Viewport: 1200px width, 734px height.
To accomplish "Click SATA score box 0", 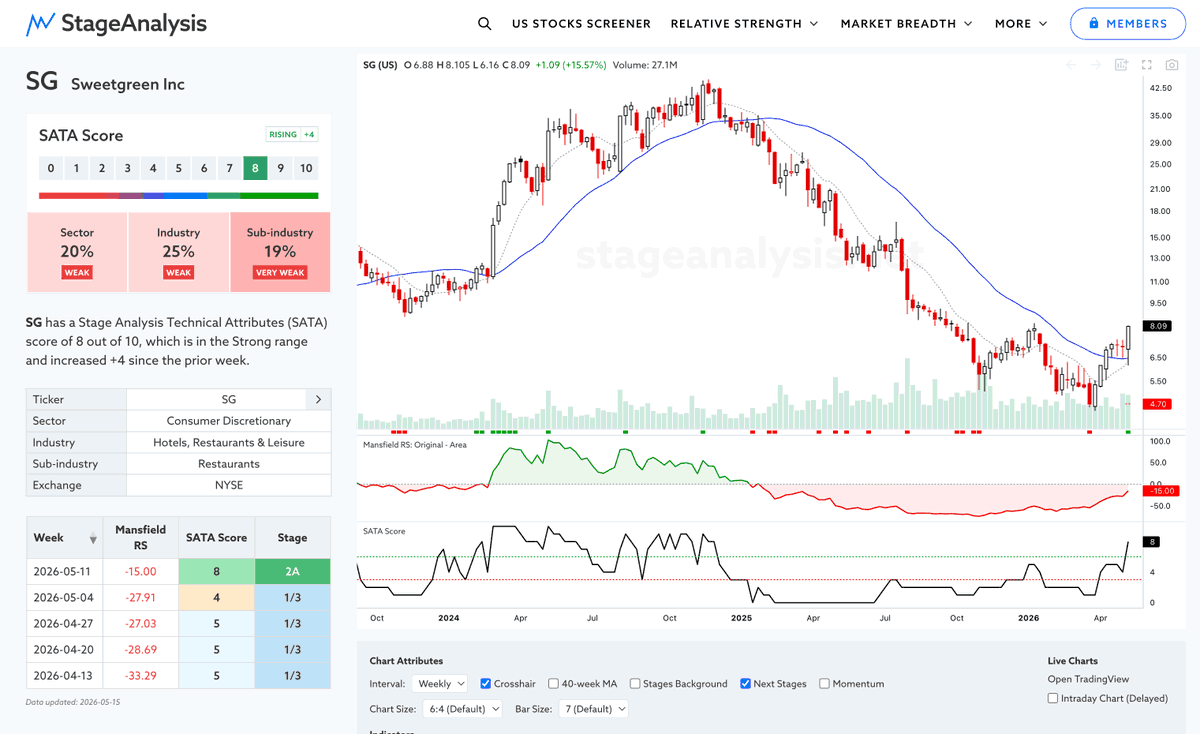I will (x=51, y=168).
